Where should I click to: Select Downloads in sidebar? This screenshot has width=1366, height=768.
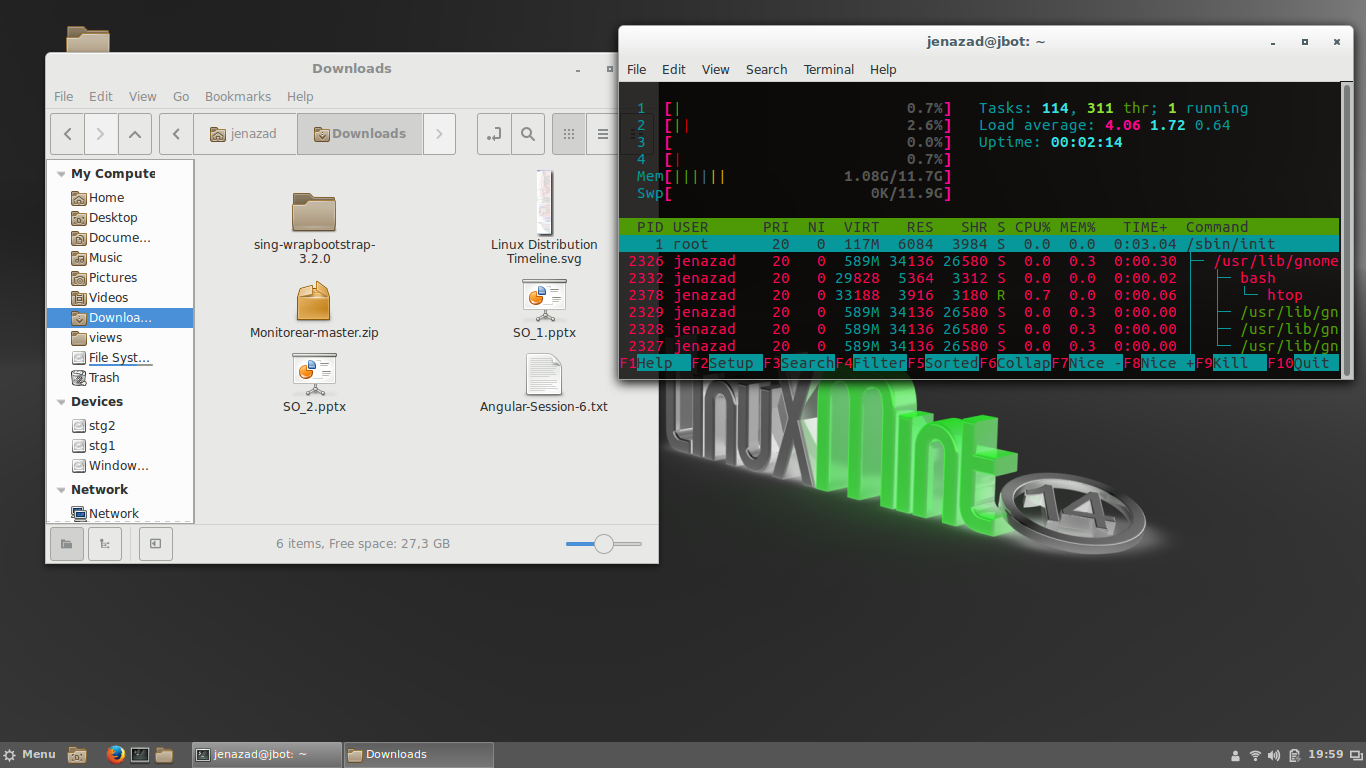click(120, 318)
